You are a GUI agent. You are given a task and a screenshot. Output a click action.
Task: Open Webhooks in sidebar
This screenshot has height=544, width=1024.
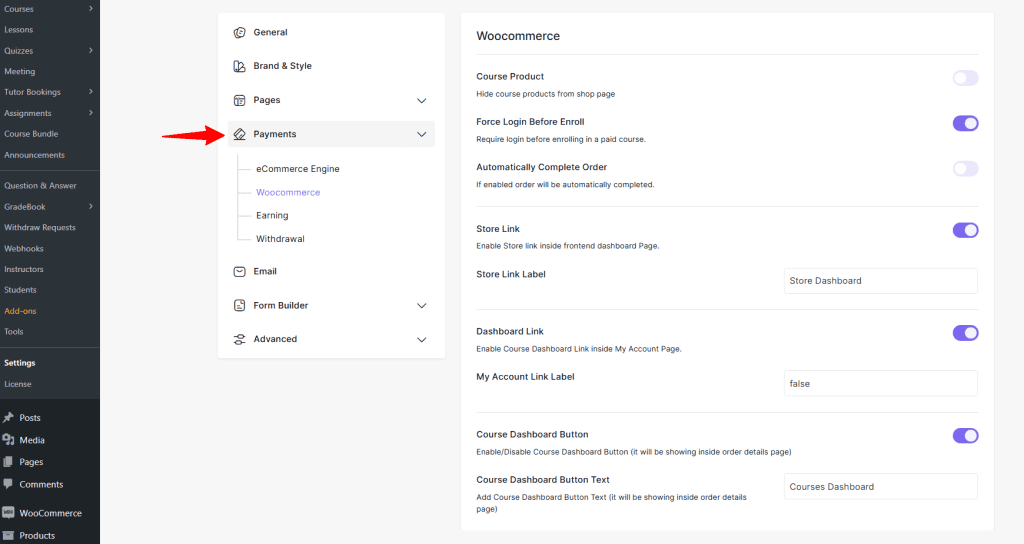(x=24, y=248)
